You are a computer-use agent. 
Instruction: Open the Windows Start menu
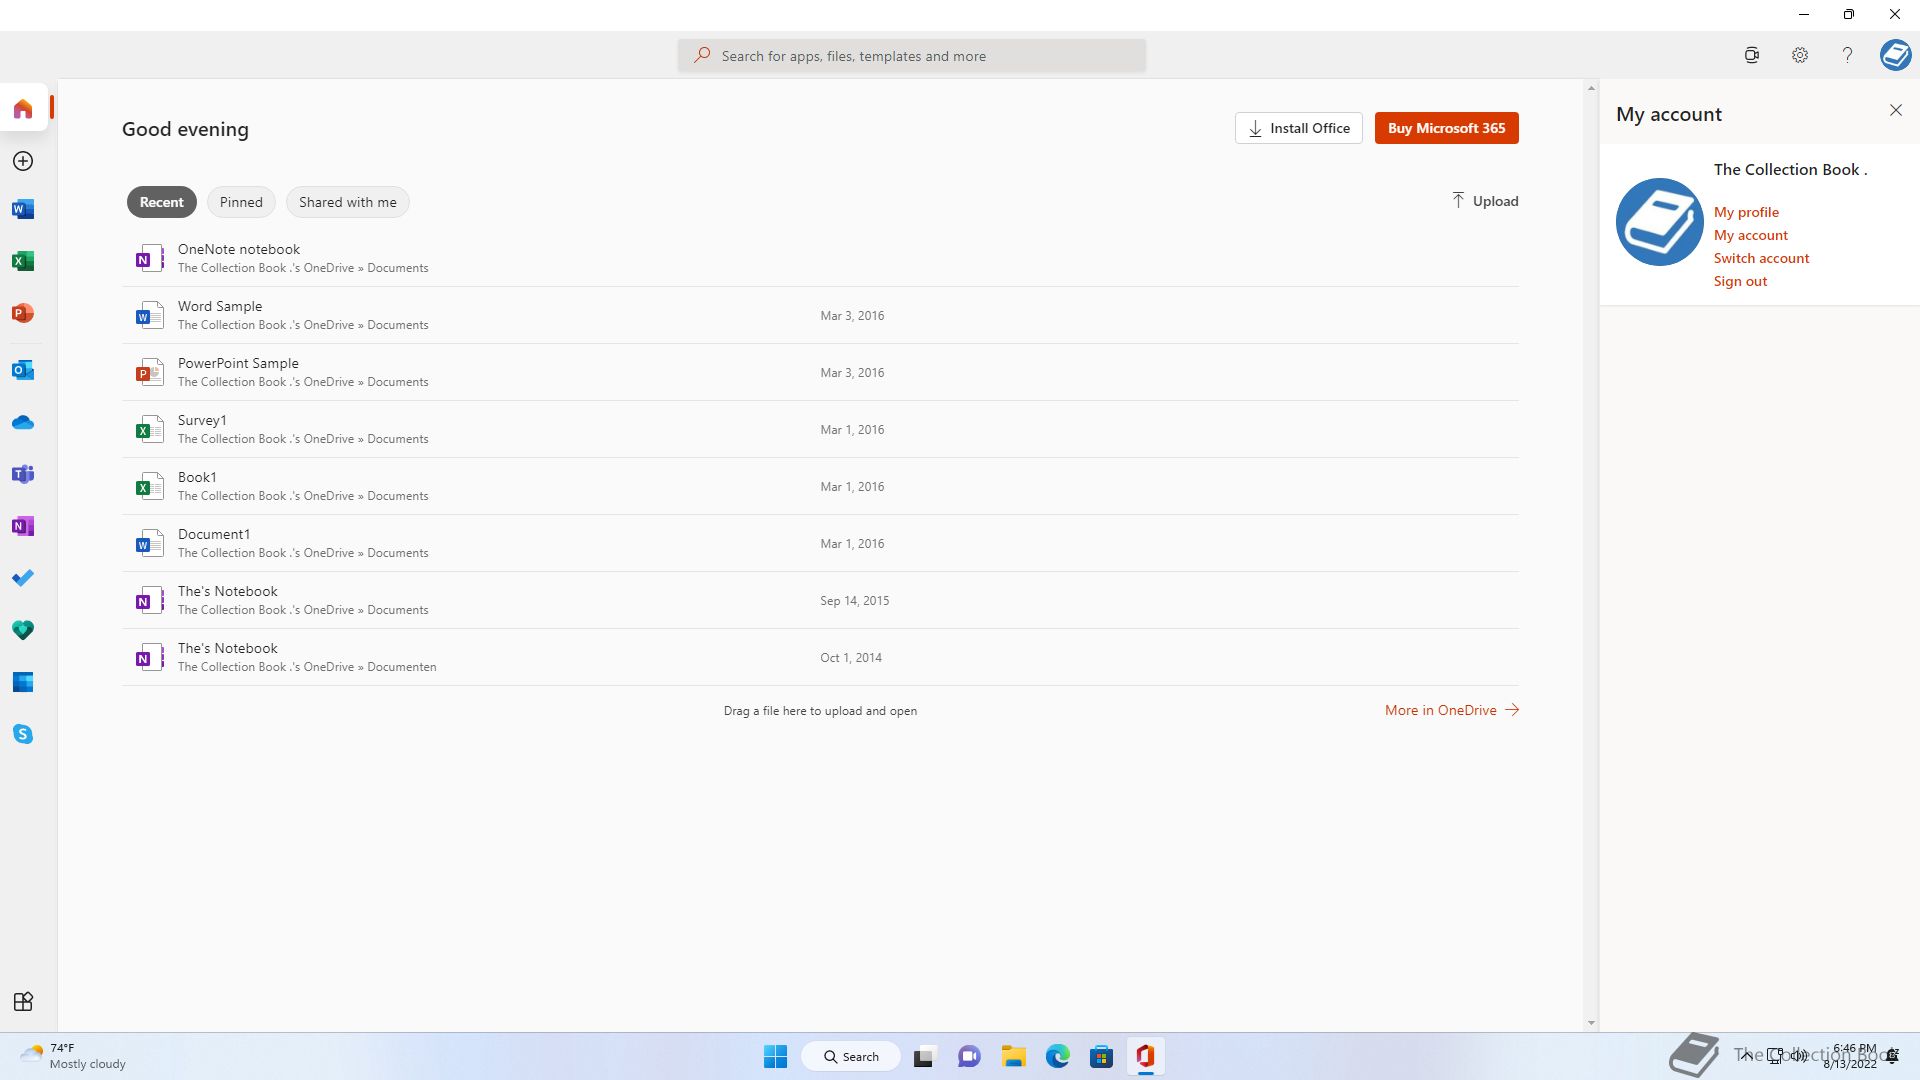pyautogui.click(x=775, y=1056)
